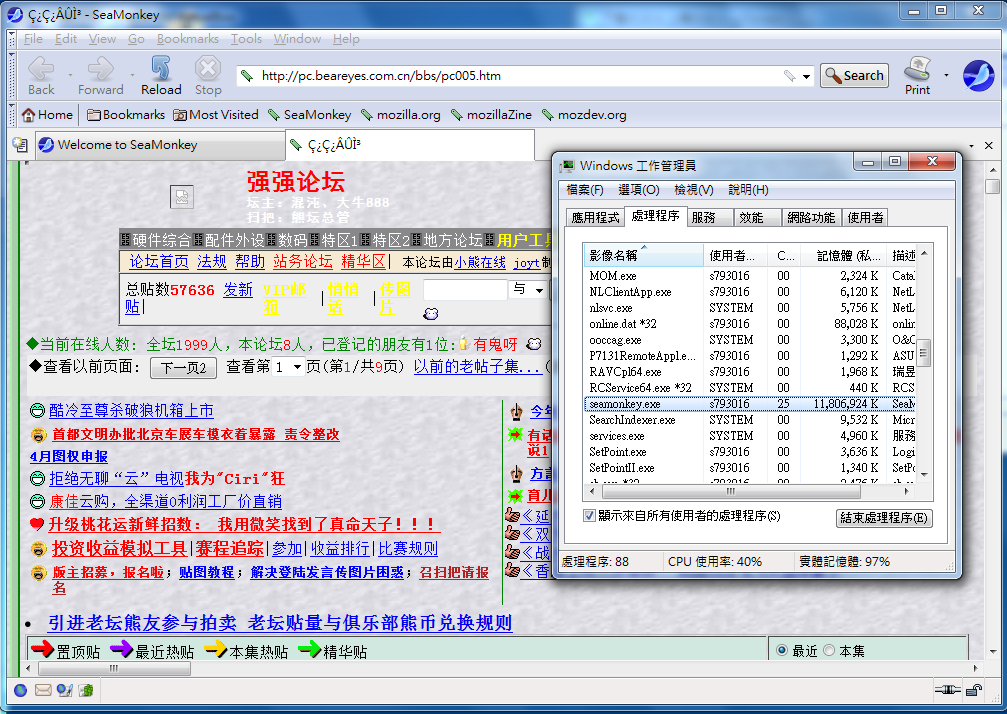Open the 论坛首页 link

[159, 262]
